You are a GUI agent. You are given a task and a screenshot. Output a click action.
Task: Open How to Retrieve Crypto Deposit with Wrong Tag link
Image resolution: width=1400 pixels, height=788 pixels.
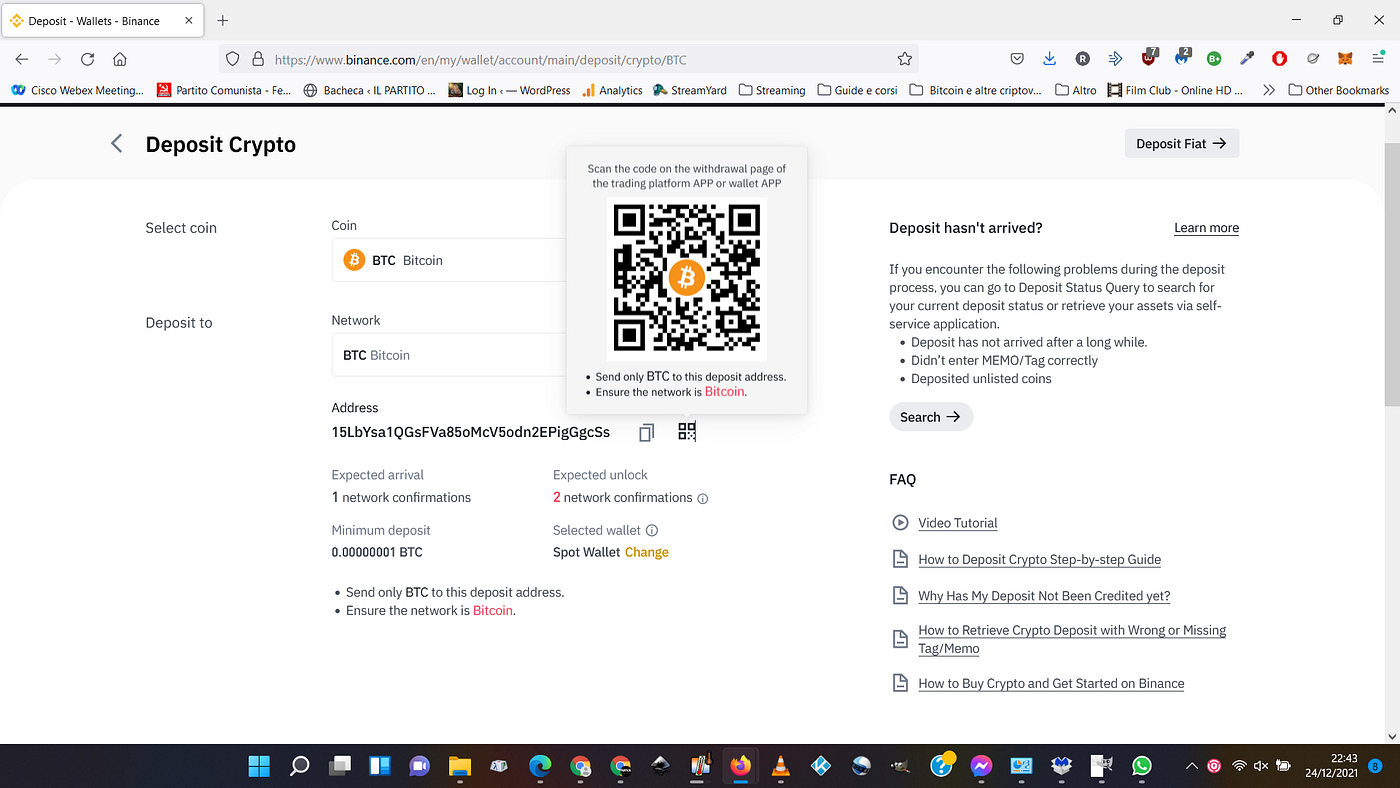[1072, 639]
